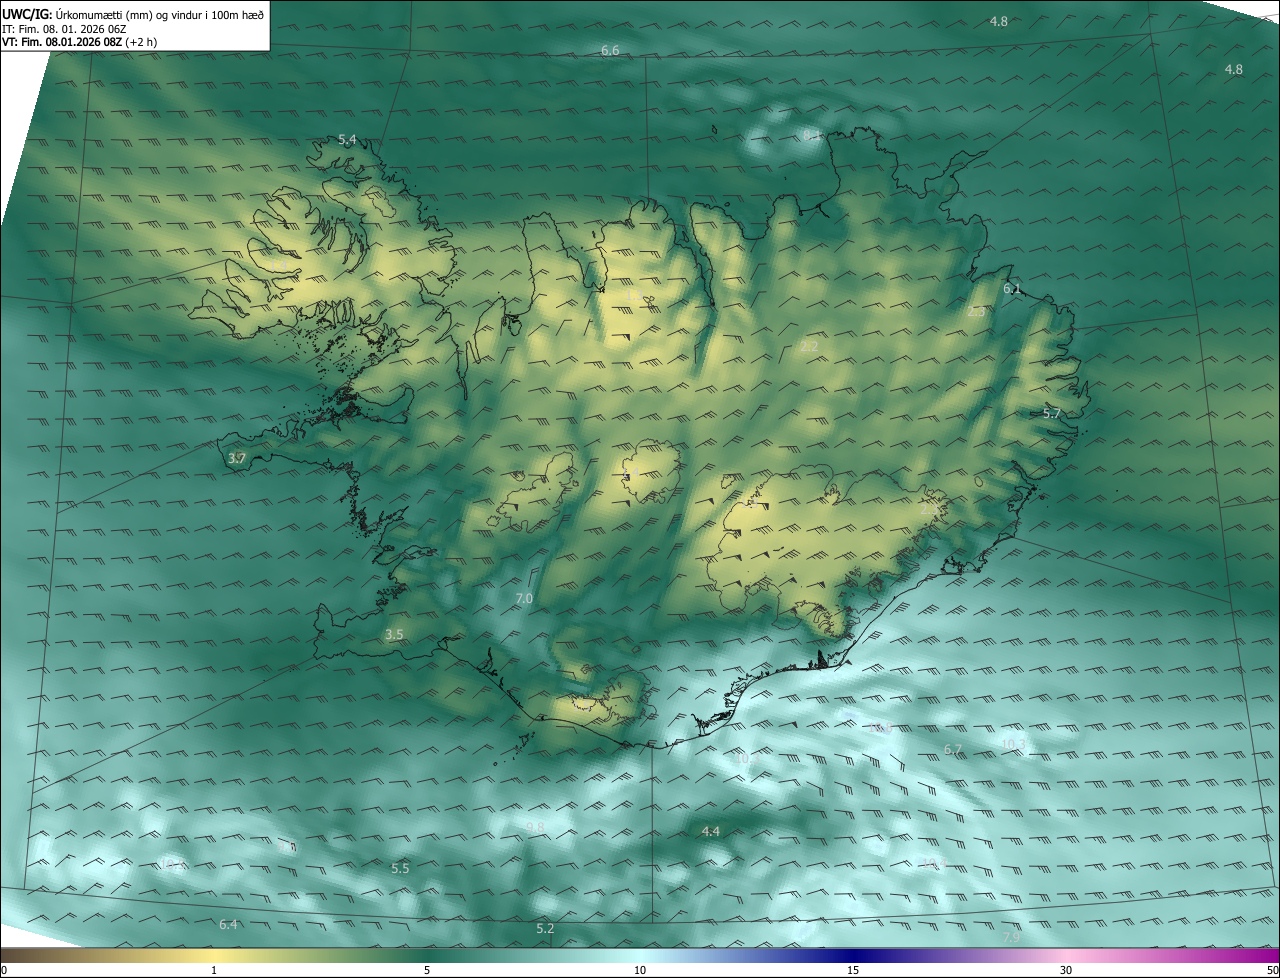1280x978 pixels.
Task: Click the title line 'UWC/IG: Úrkomumætti (mm) og vindur'
Action: (x=133, y=14)
